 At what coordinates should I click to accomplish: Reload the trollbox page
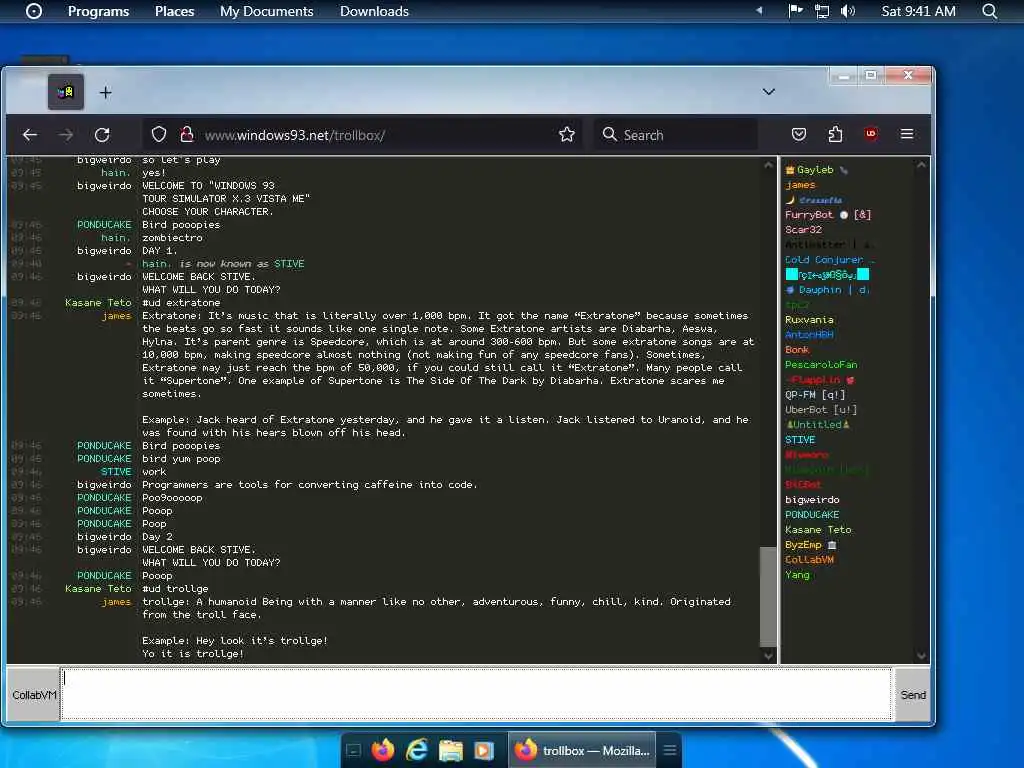102,135
